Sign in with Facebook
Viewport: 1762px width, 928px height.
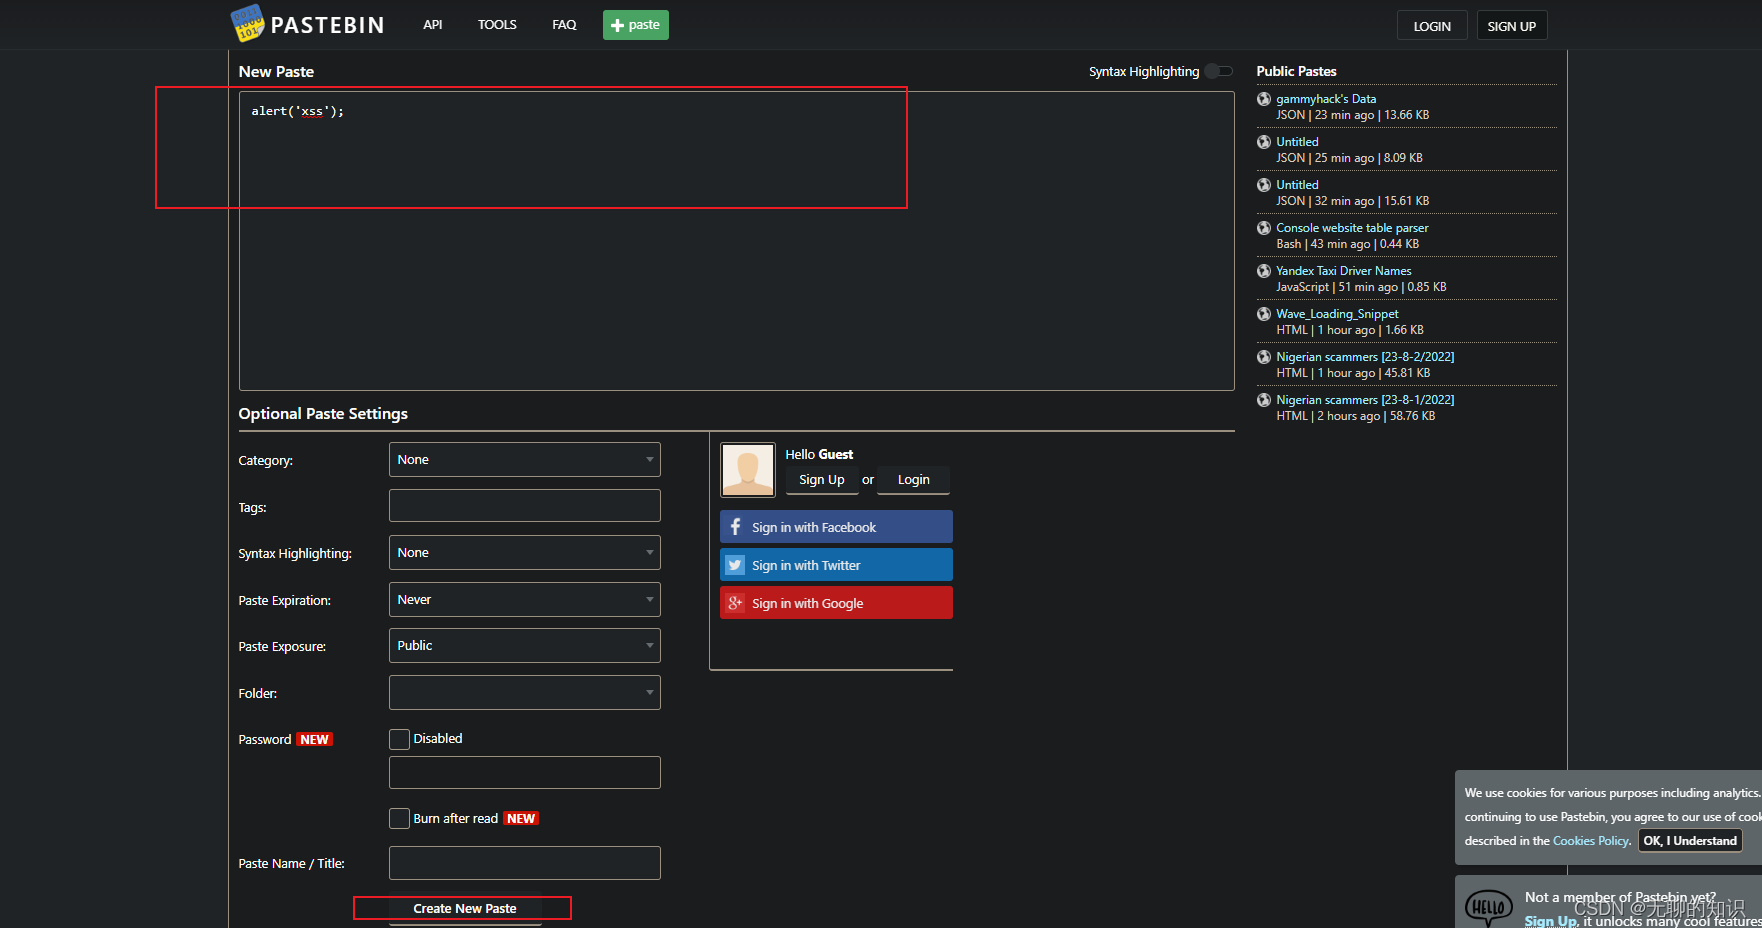(836, 527)
